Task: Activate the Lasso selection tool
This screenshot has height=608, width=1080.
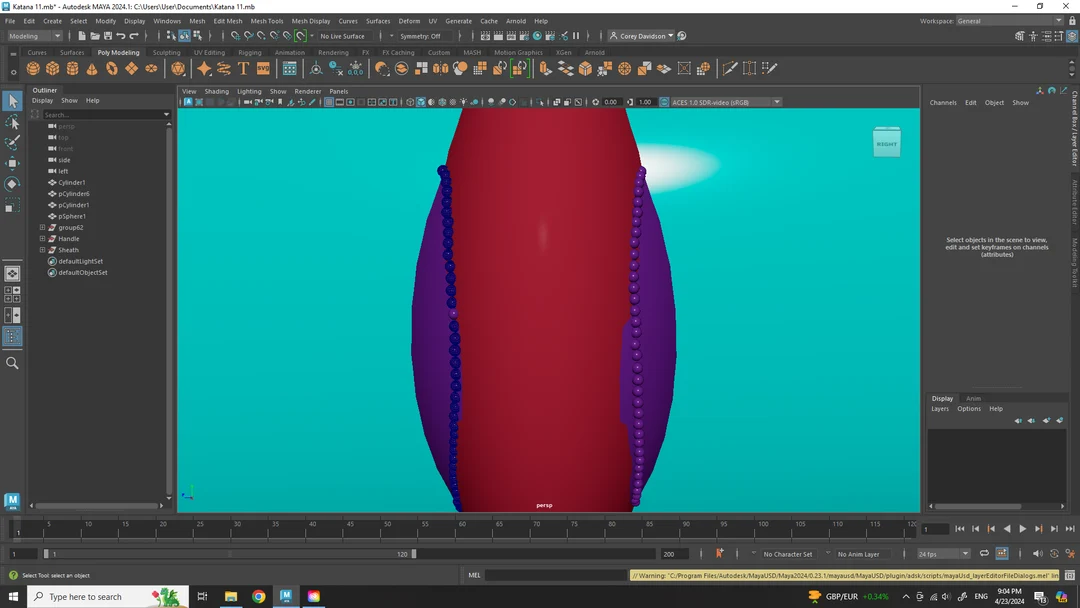Action: tap(13, 121)
